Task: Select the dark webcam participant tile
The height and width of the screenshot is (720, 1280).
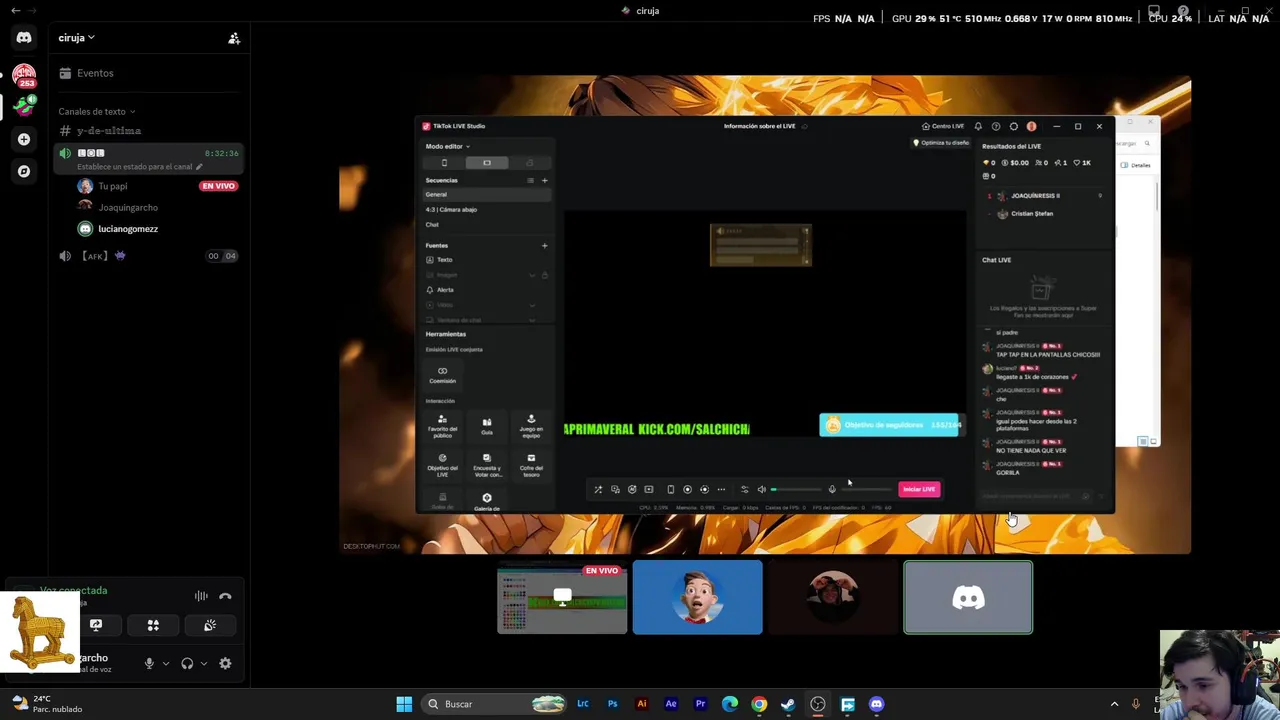Action: [x=833, y=598]
